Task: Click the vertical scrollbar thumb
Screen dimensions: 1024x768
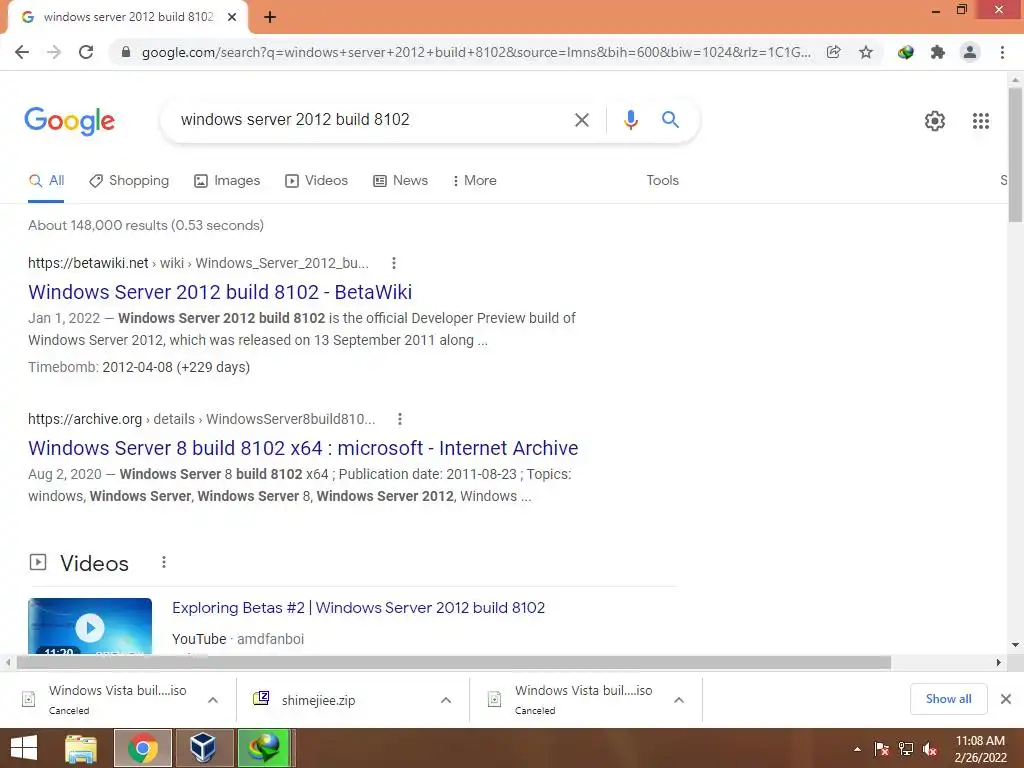Action: [x=1016, y=154]
